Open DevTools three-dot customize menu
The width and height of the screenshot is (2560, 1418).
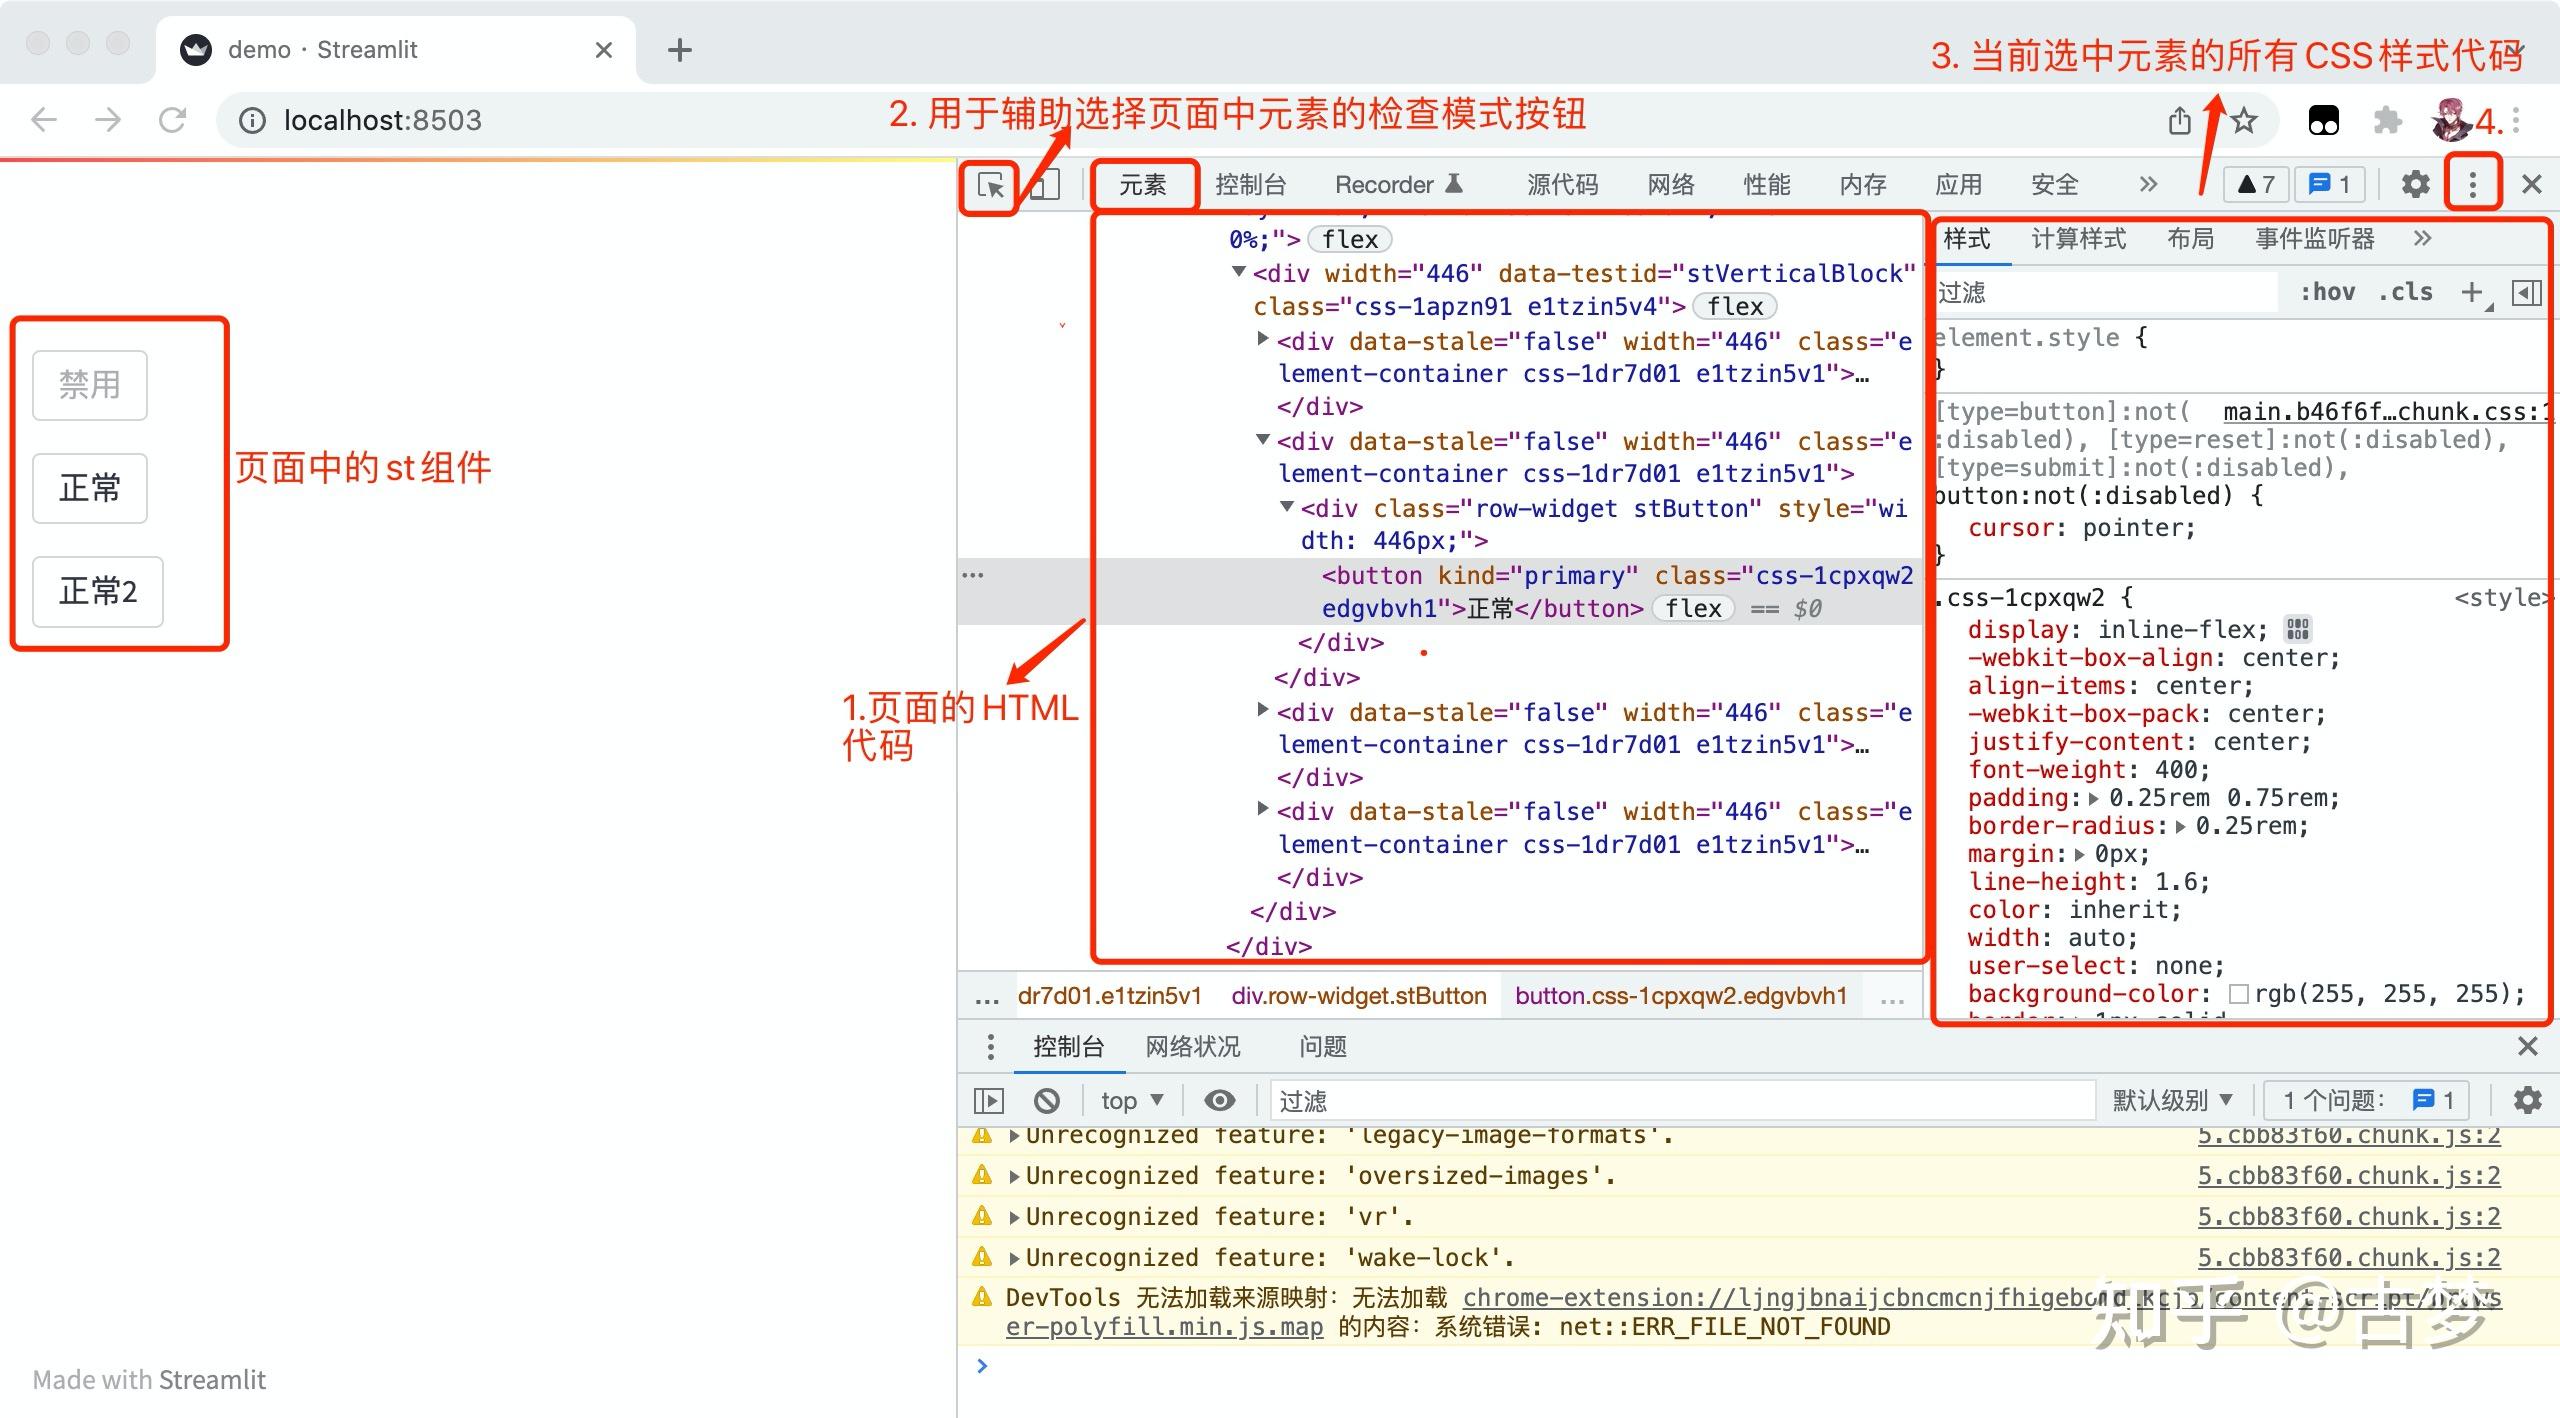[2471, 183]
